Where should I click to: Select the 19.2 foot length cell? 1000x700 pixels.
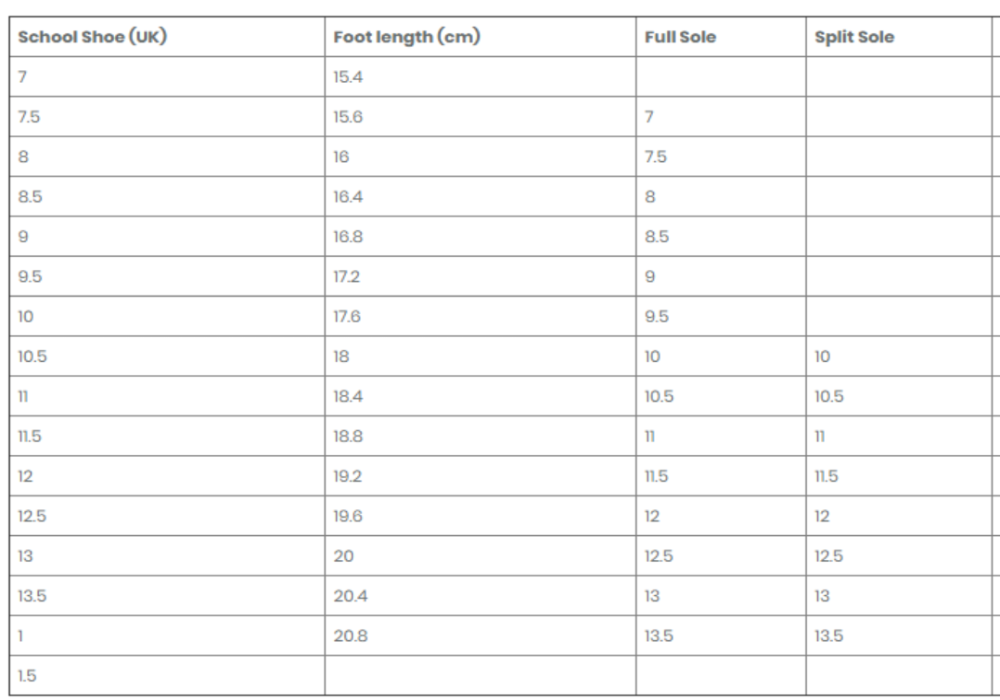coord(346,477)
